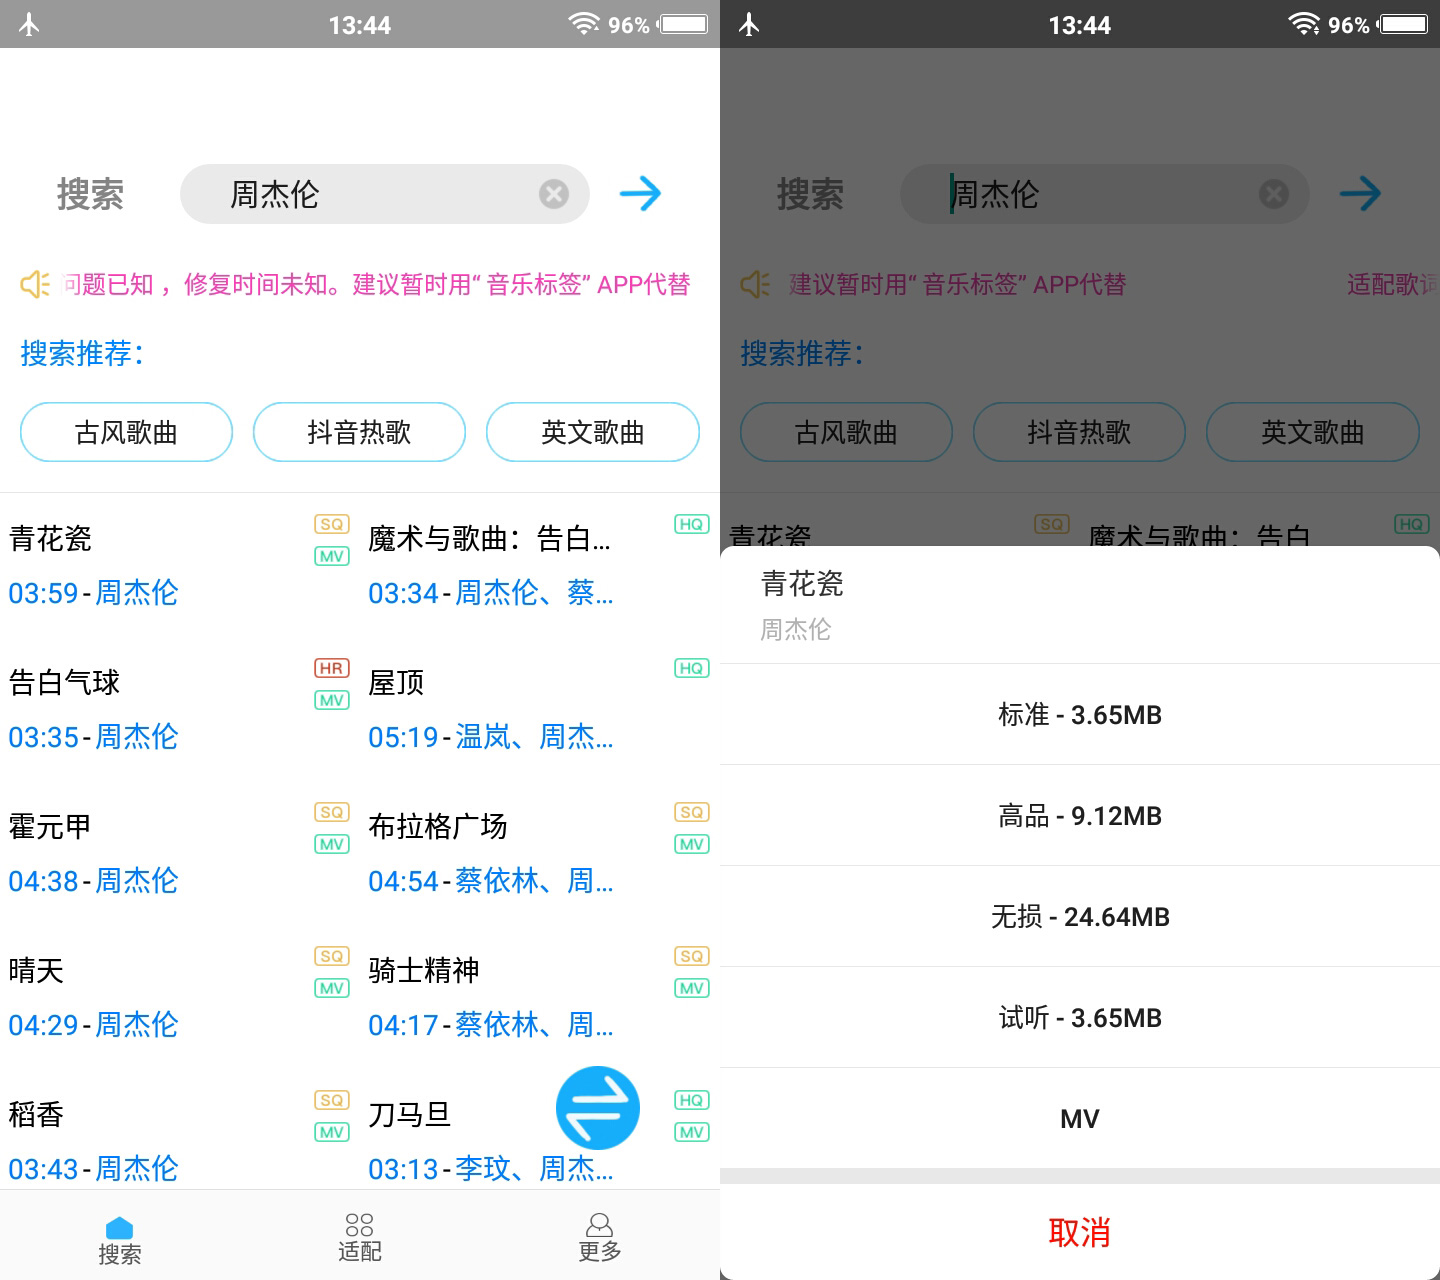Tap the HR badge beside 告白气球

coord(332,668)
